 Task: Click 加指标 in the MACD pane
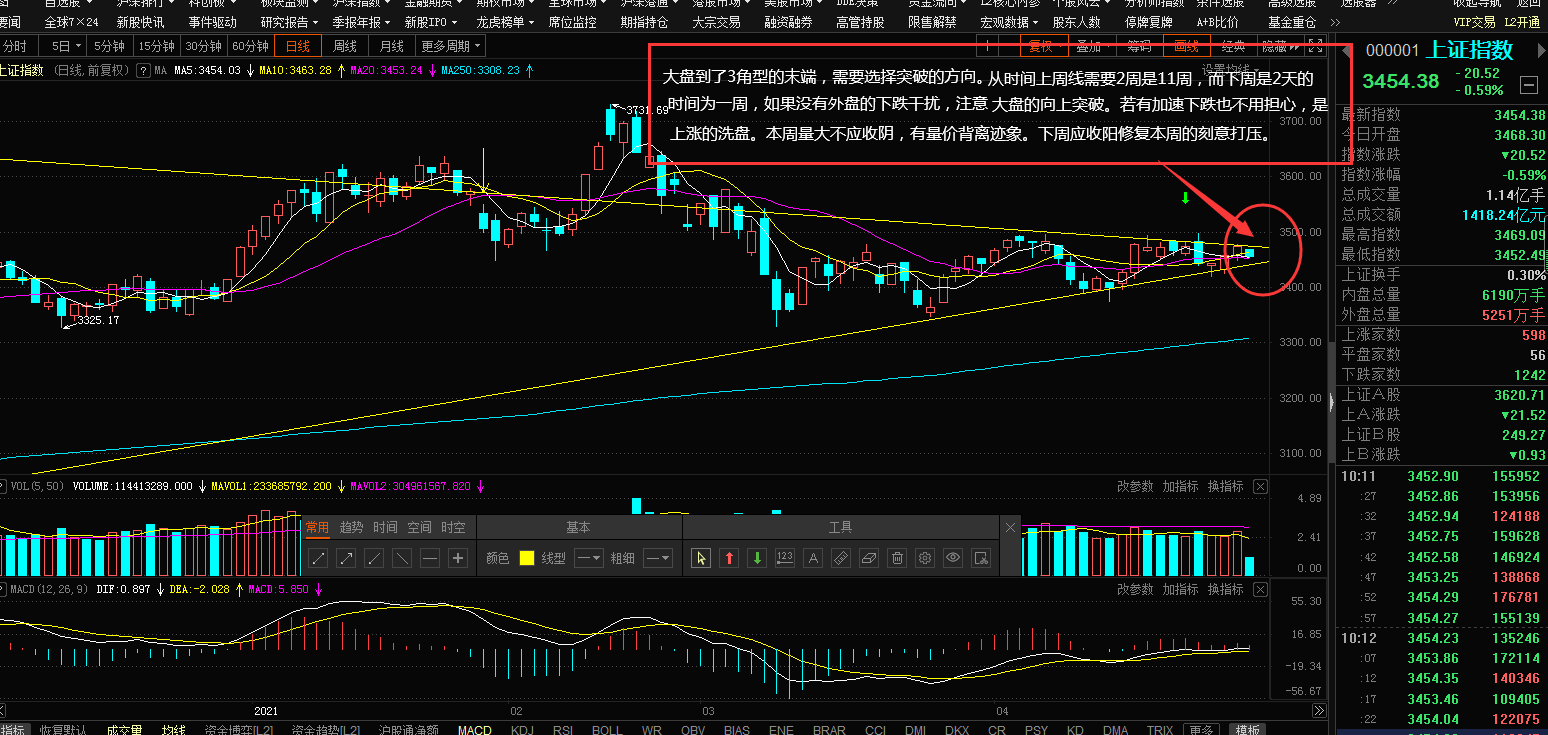(x=1180, y=590)
